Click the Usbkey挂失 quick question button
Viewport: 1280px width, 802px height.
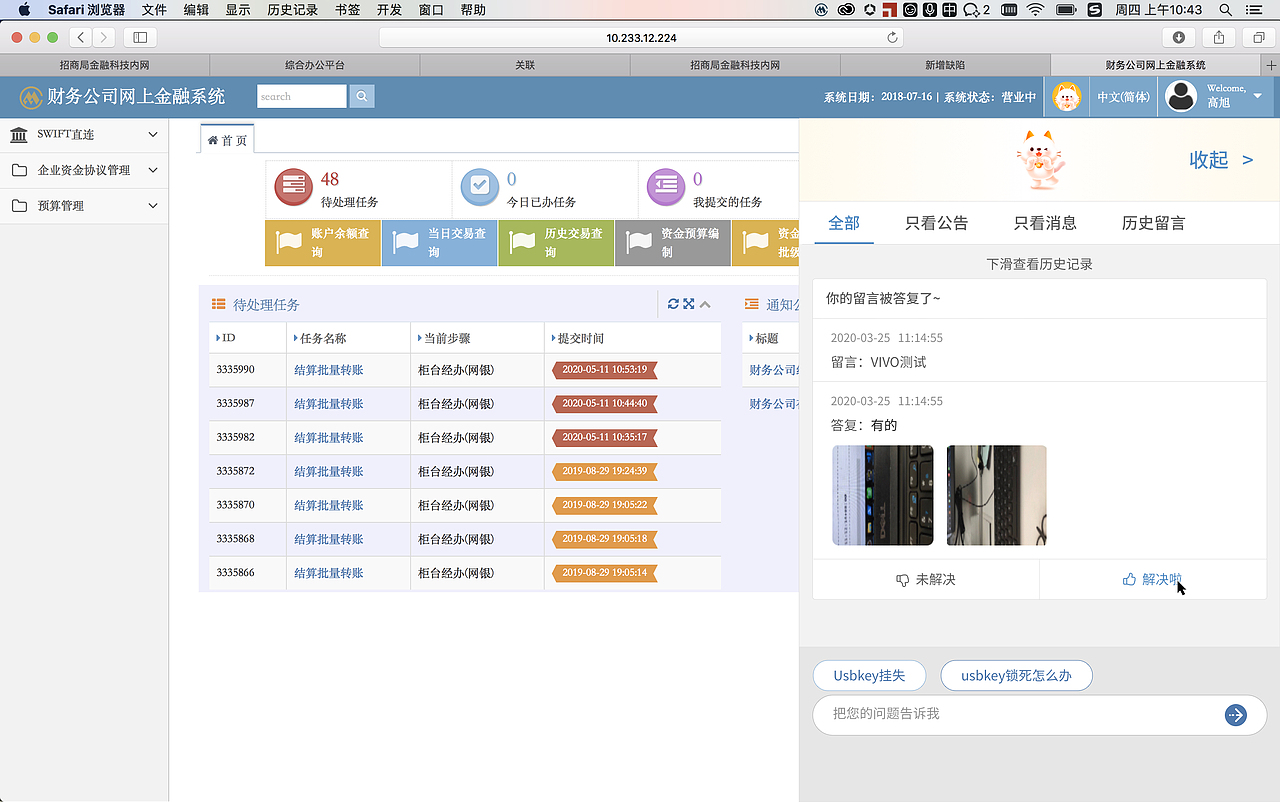click(x=869, y=675)
